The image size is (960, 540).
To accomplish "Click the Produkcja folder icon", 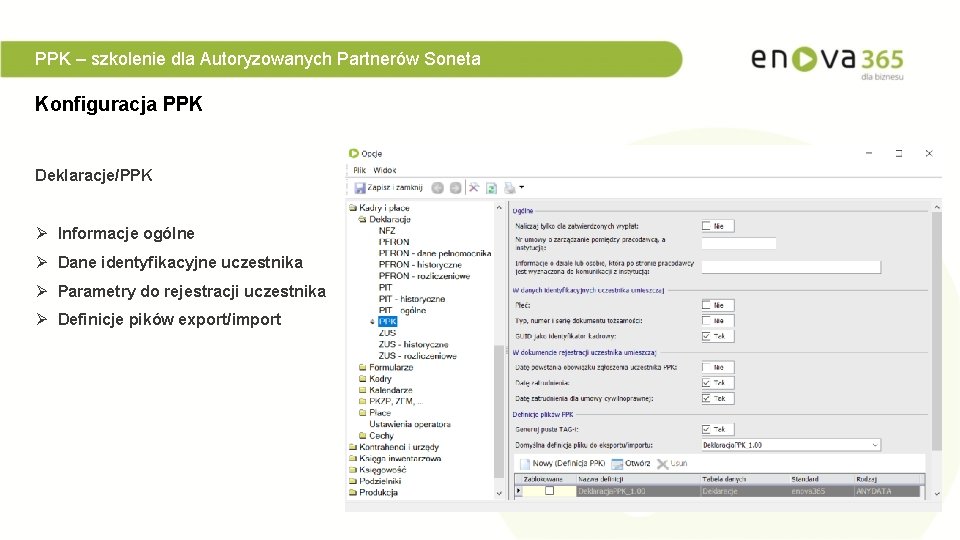I will pos(353,492).
